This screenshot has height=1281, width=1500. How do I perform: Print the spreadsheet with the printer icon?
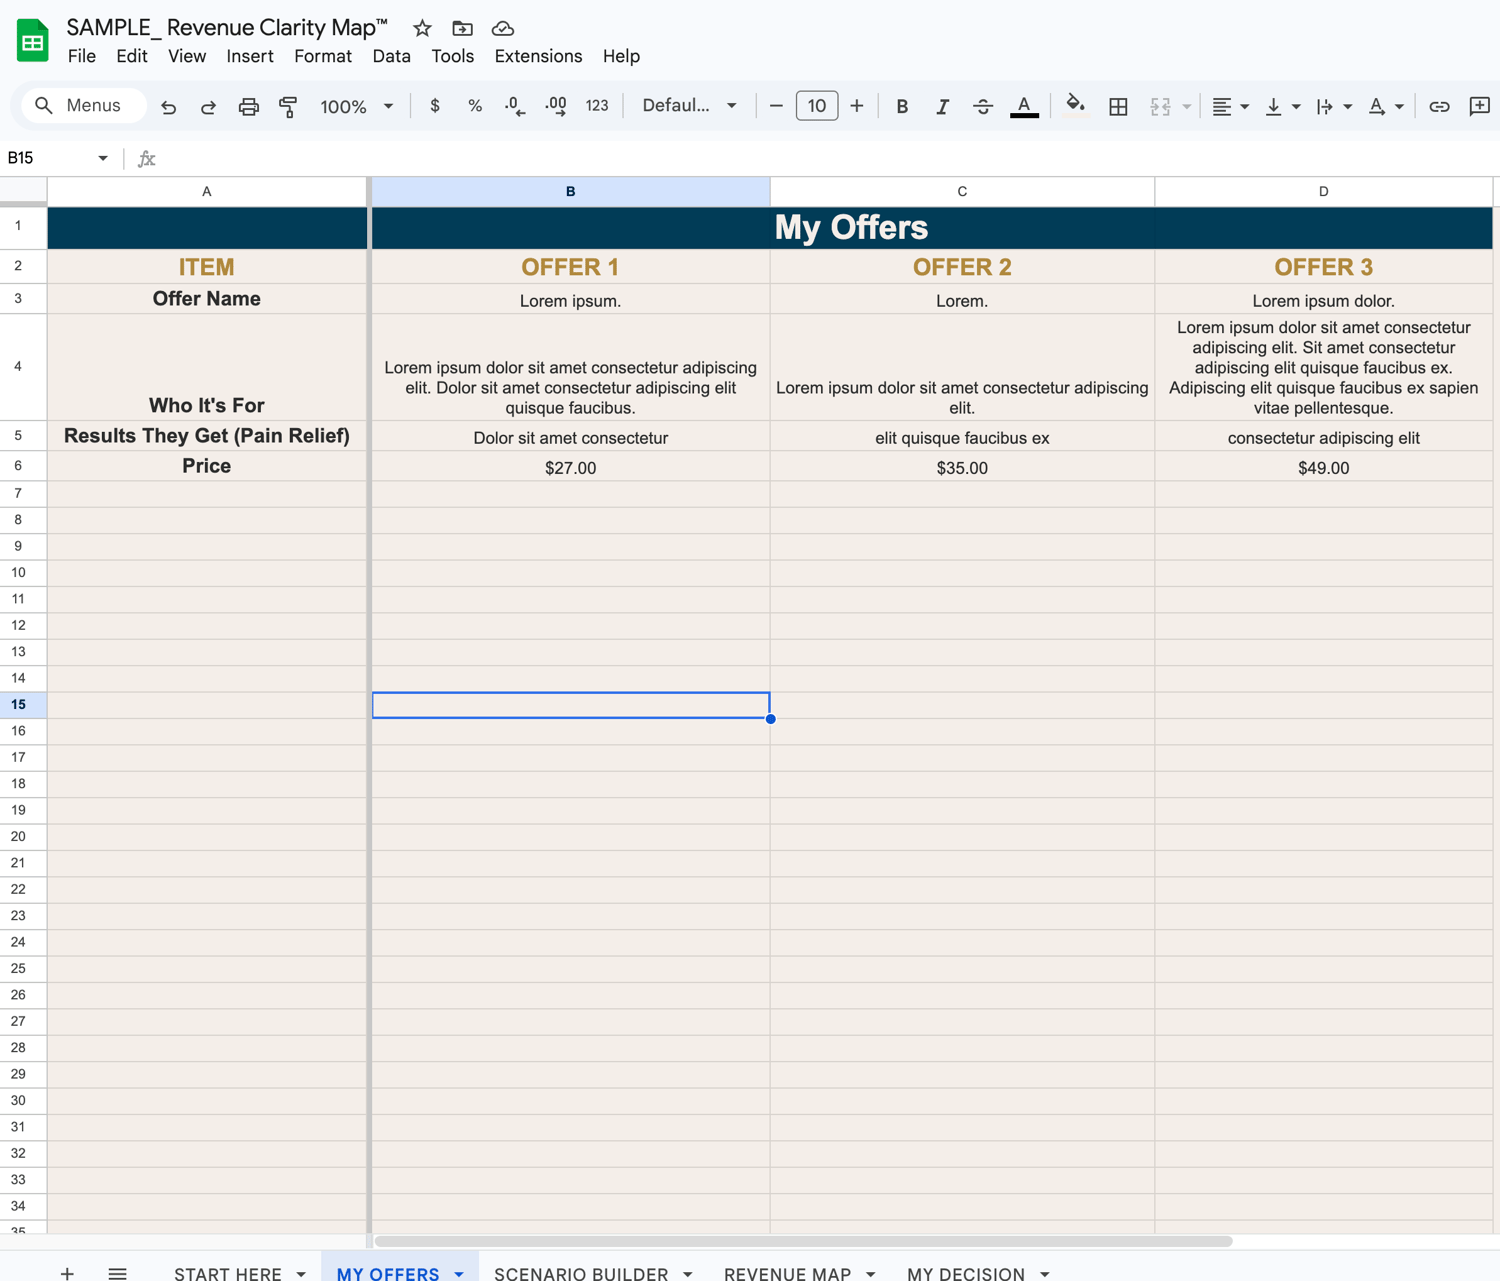click(248, 106)
